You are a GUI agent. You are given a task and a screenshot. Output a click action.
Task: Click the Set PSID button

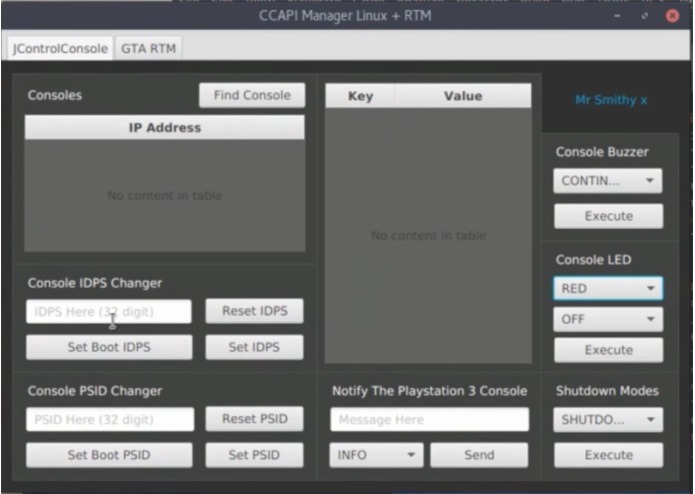254,455
